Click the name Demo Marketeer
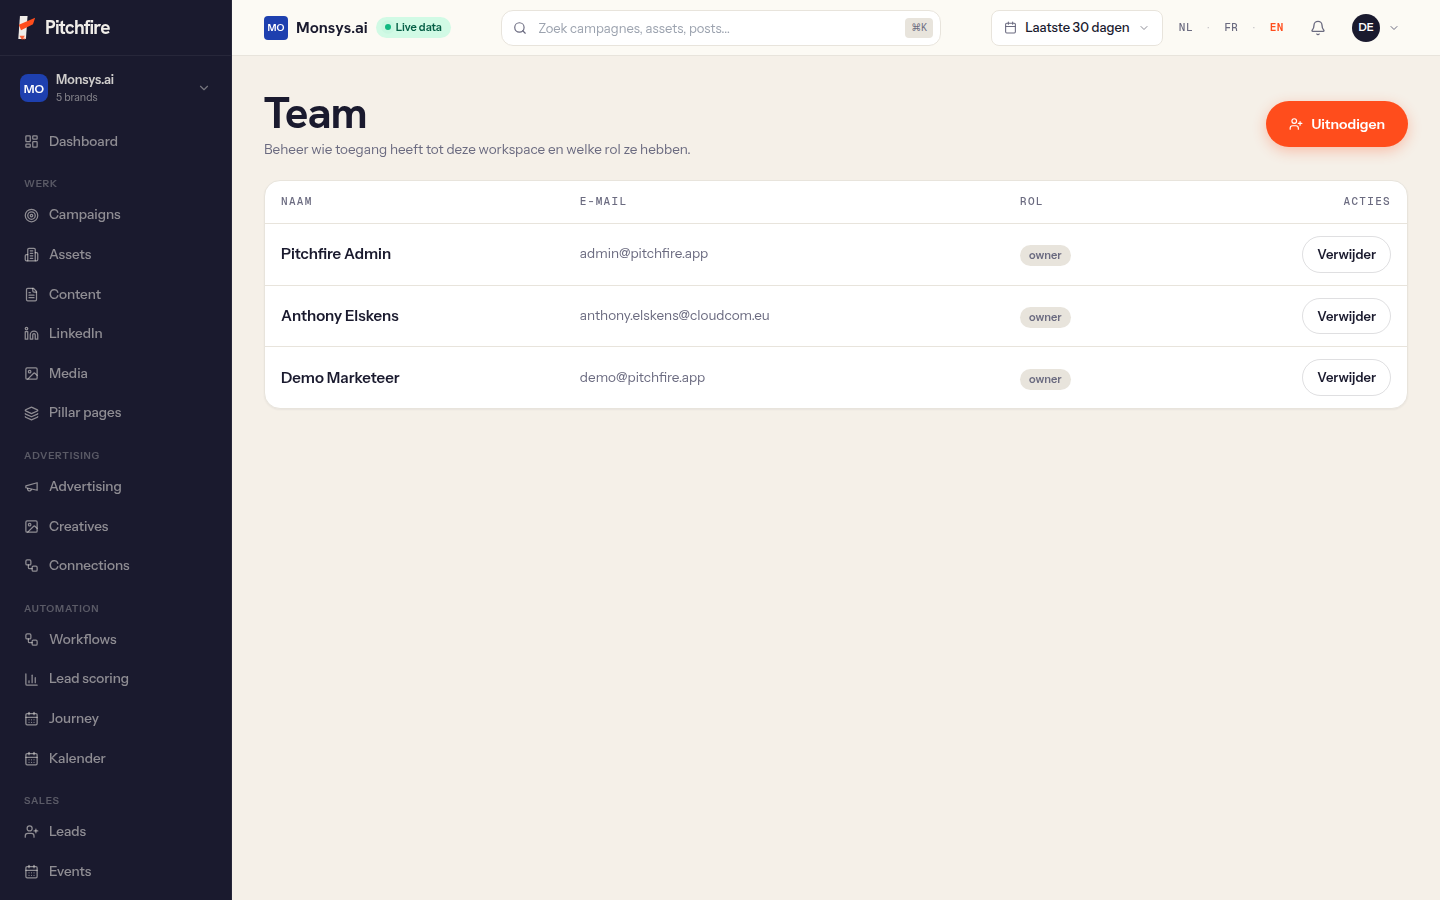The image size is (1440, 900). pyautogui.click(x=340, y=378)
